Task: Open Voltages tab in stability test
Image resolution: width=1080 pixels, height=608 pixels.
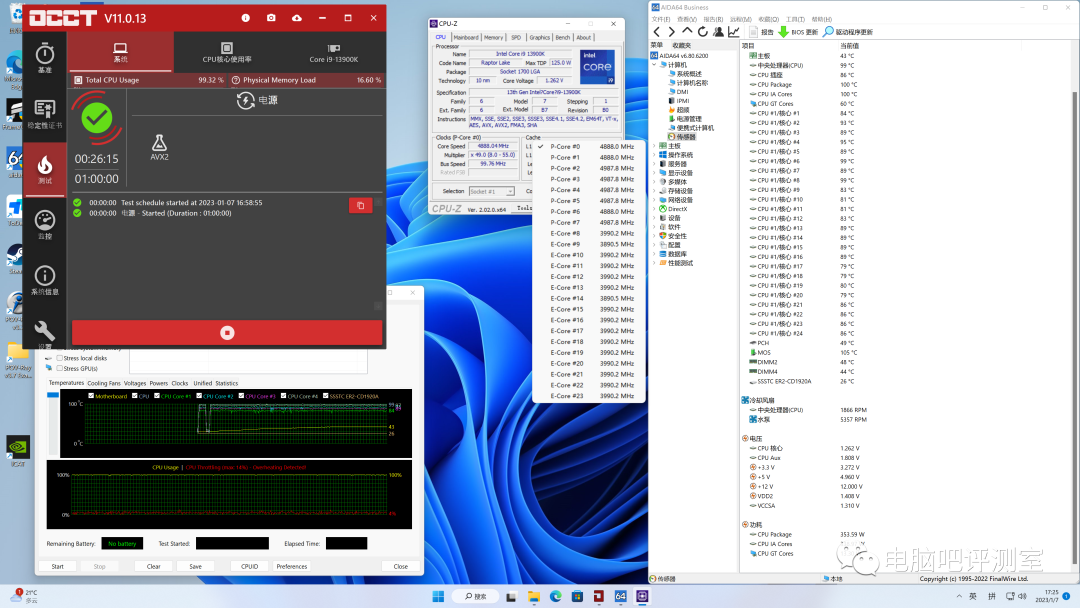Action: tap(134, 384)
